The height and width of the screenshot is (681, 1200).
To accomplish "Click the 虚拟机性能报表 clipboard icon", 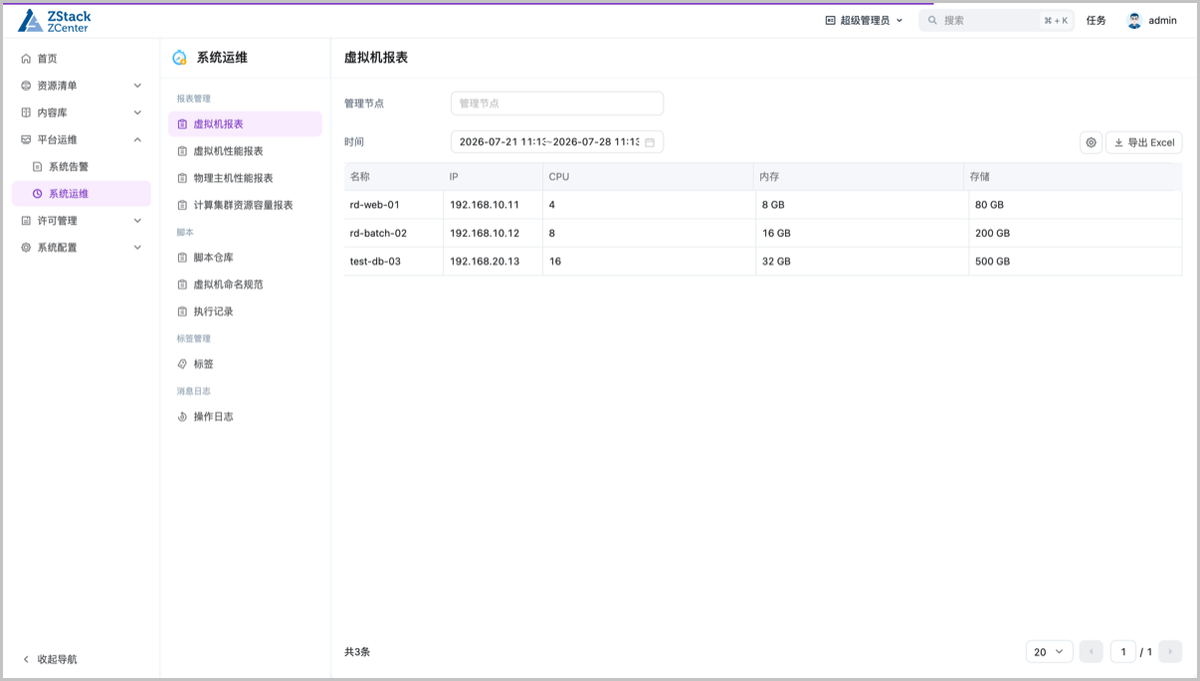I will point(182,151).
